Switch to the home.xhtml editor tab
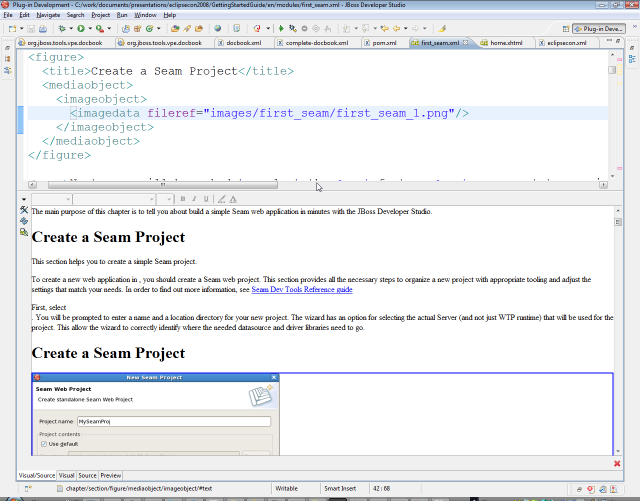640x501 pixels. pyautogui.click(x=506, y=43)
